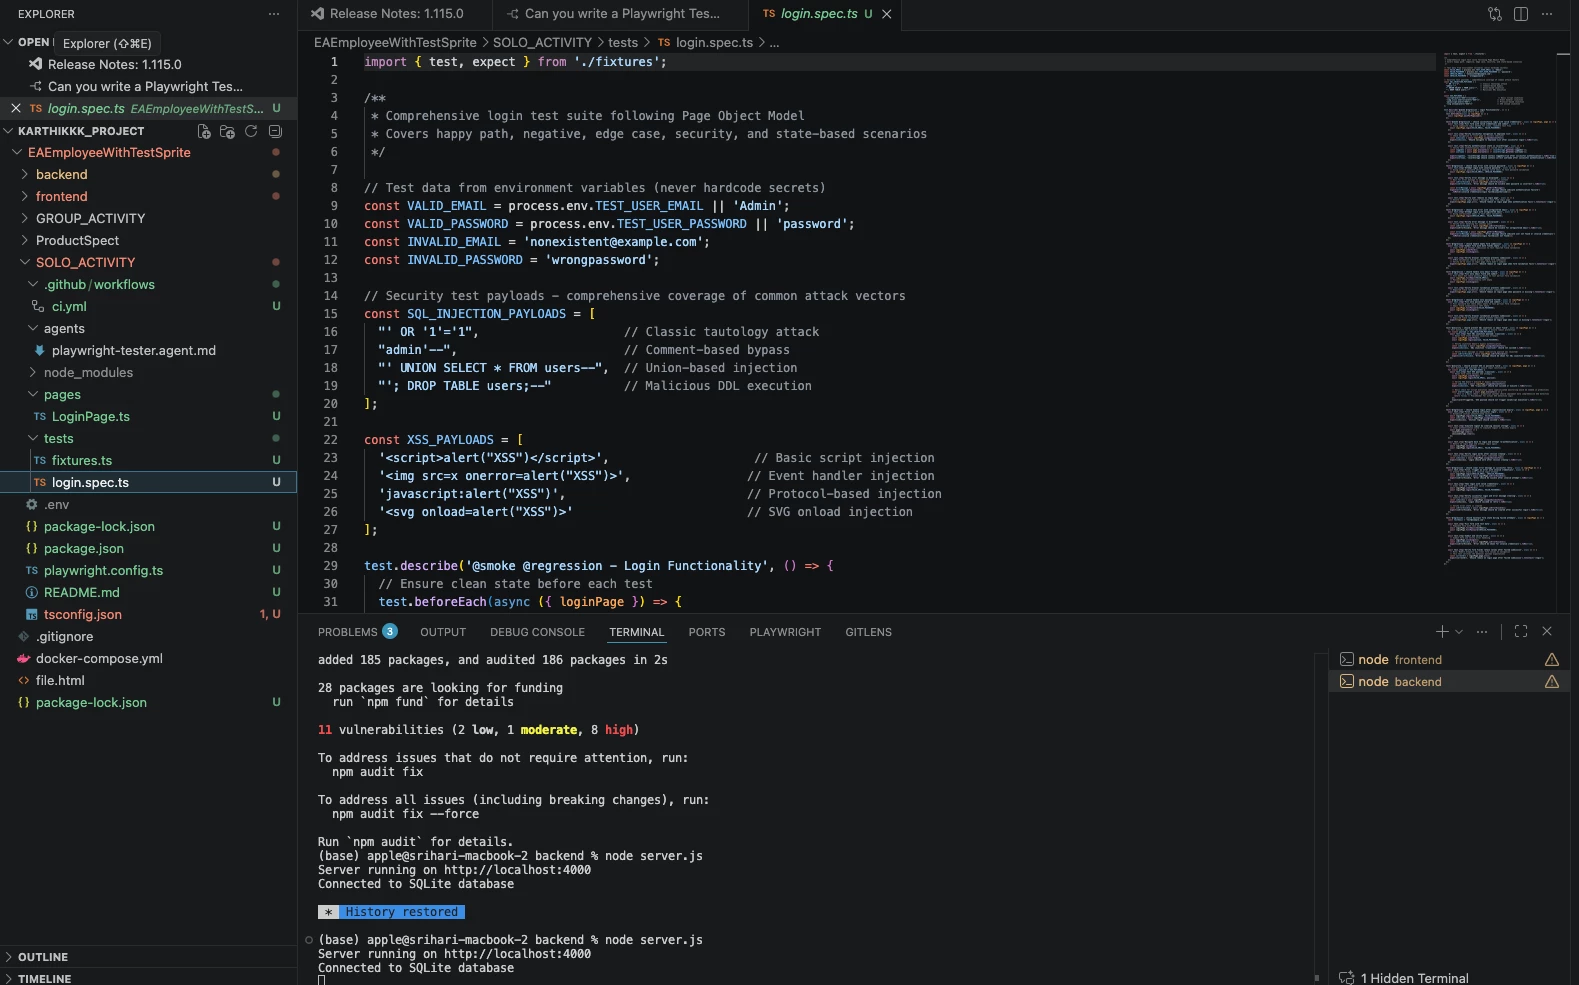Refresh the explorer with the refresh icon
The height and width of the screenshot is (985, 1579).
tap(251, 131)
